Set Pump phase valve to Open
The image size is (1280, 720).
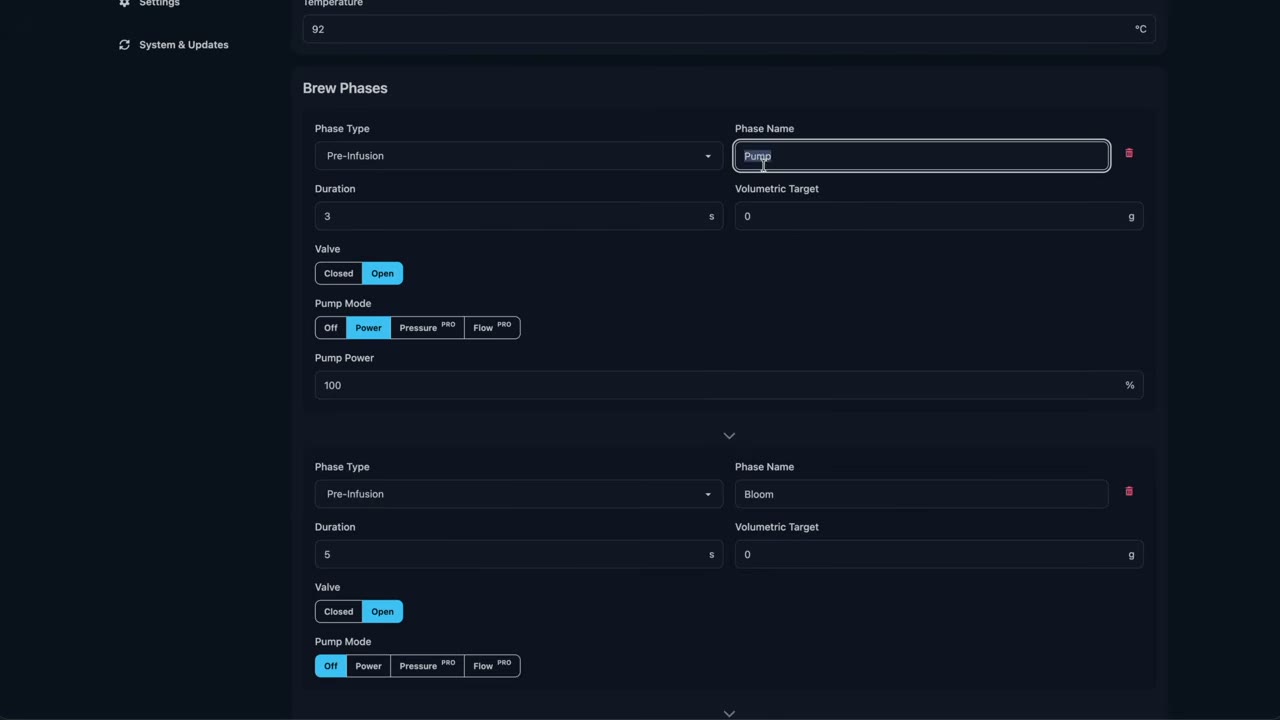382,273
